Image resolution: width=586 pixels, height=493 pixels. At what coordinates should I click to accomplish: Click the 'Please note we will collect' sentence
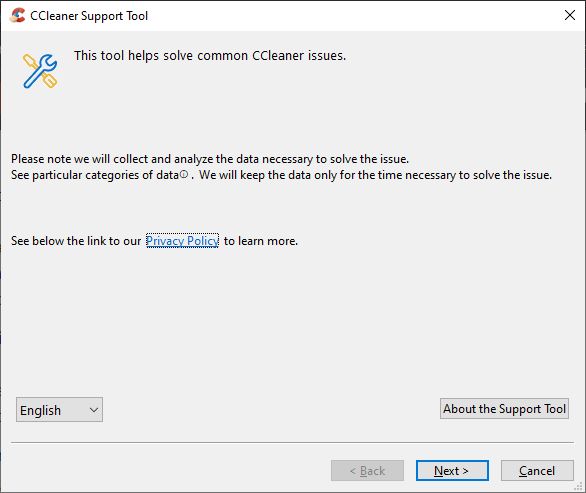[x=210, y=159]
